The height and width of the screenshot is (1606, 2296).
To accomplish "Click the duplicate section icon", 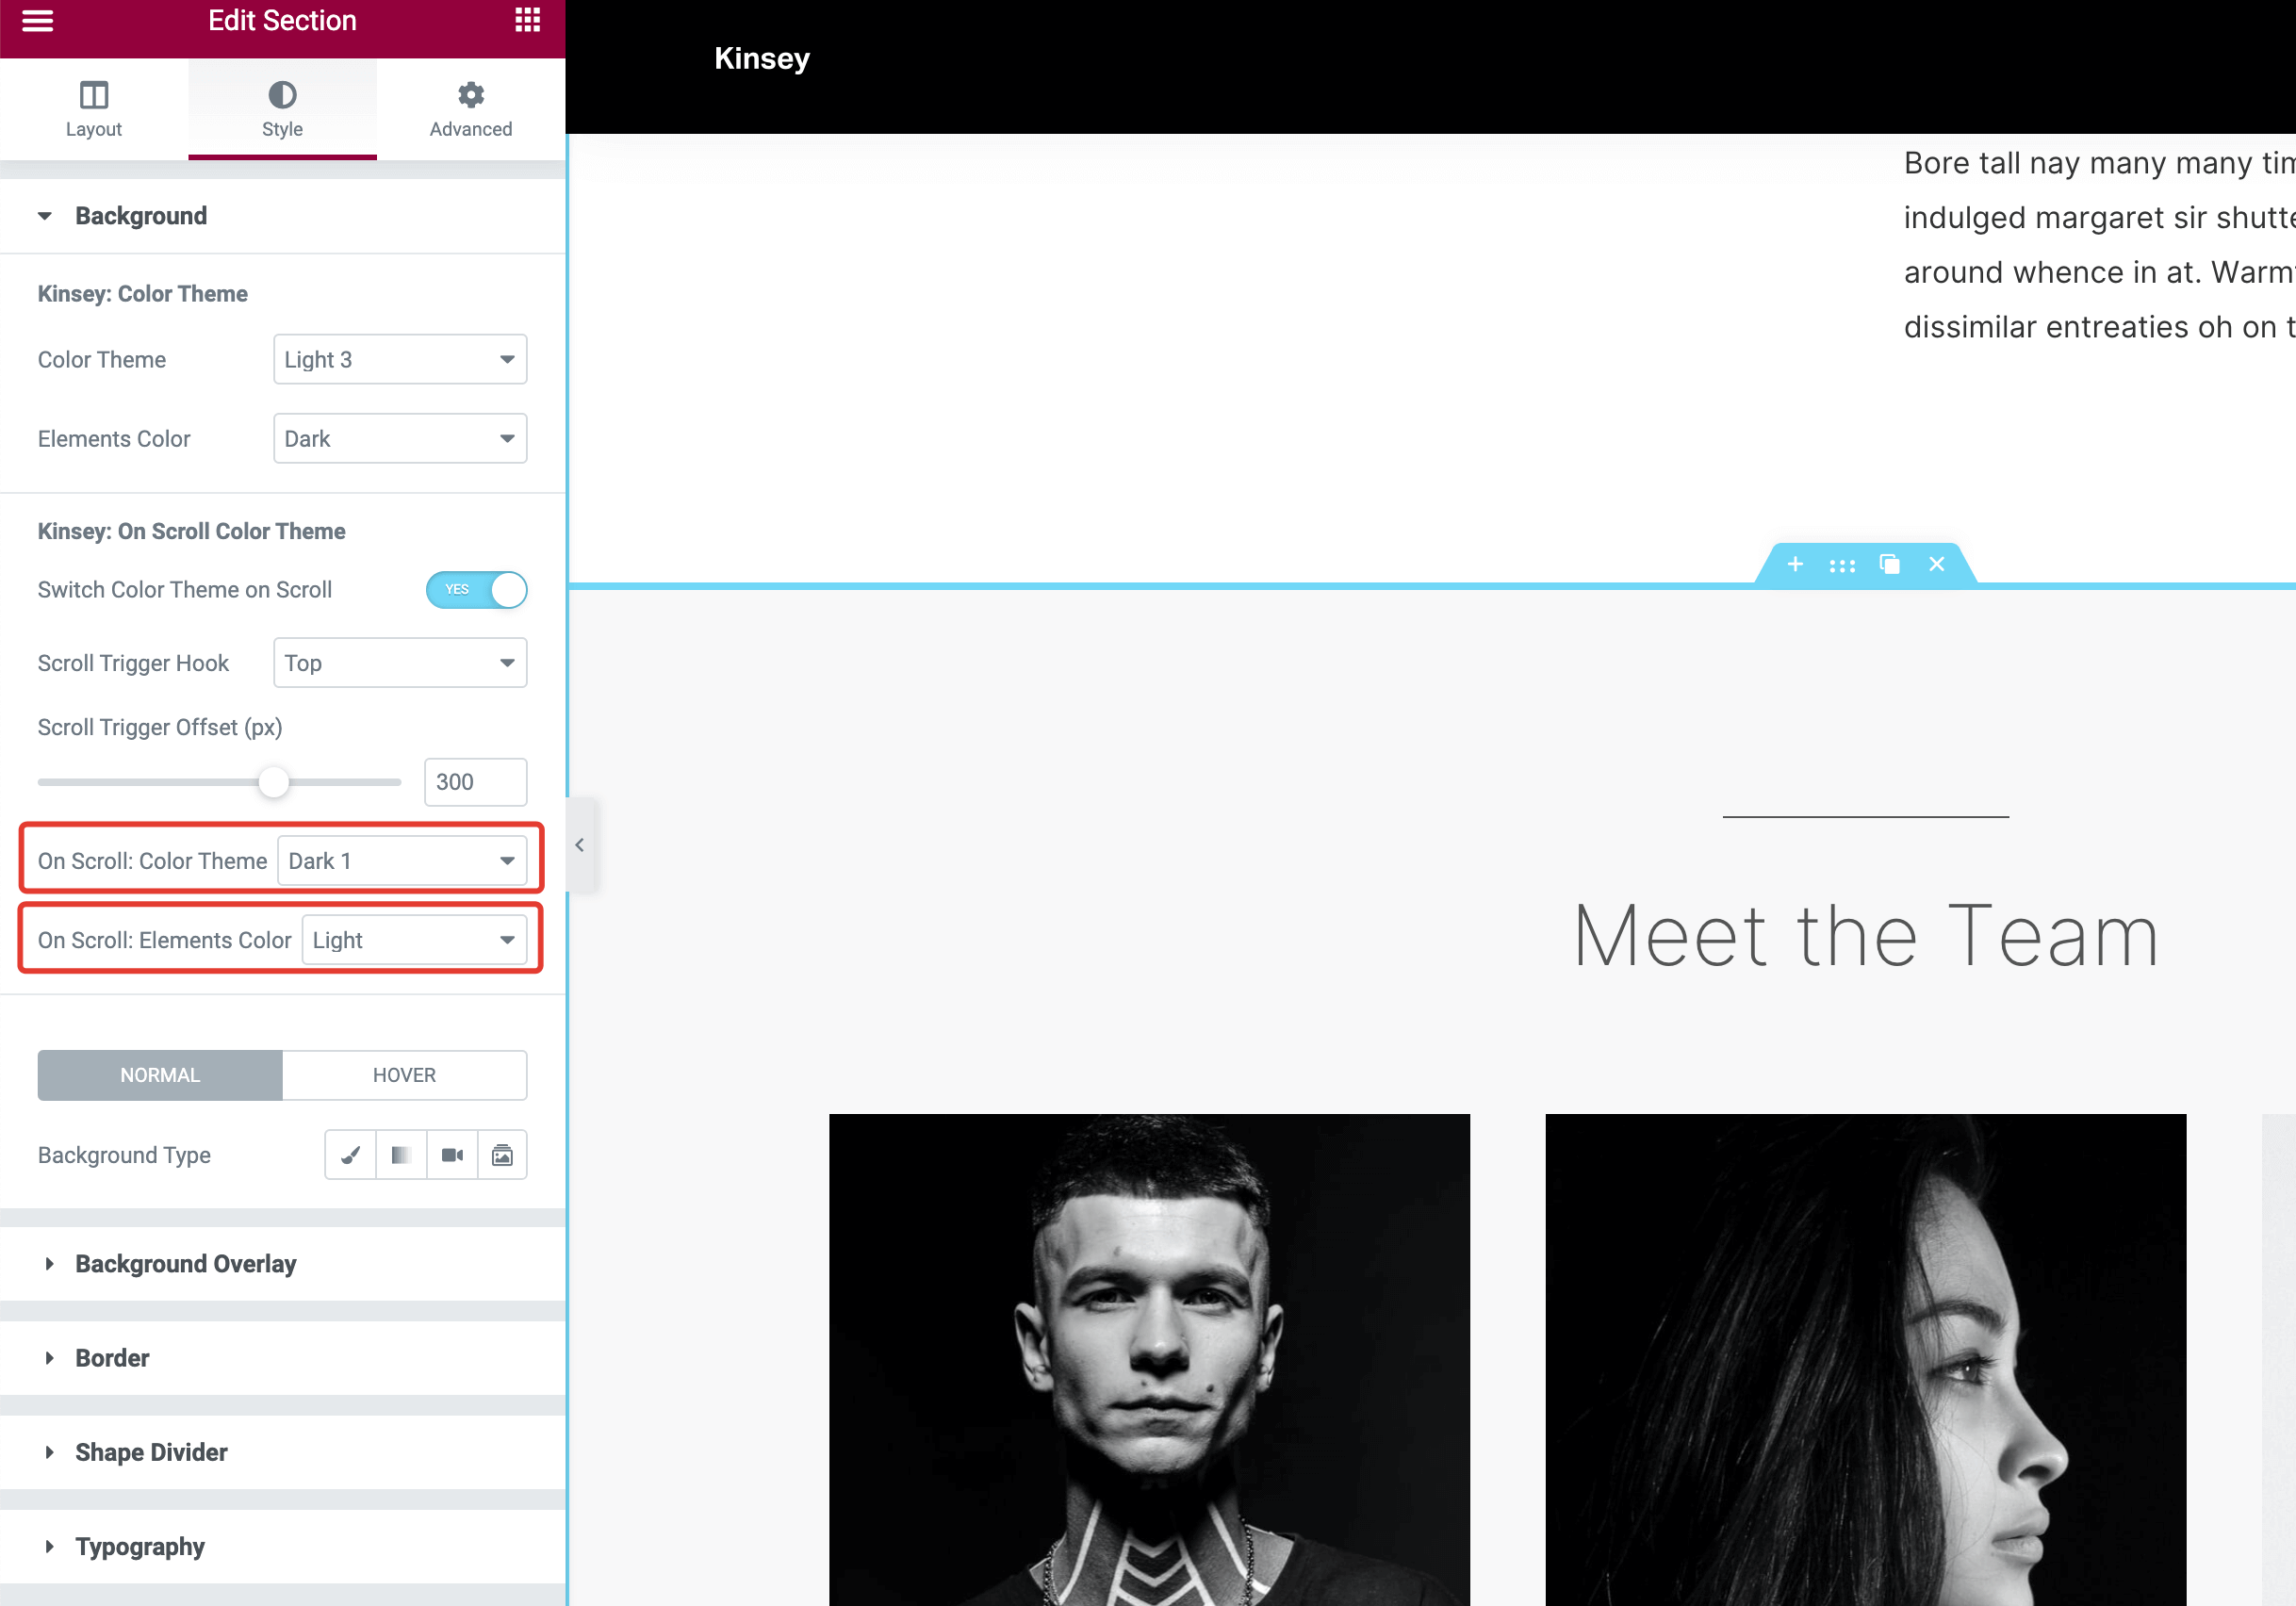I will click(x=1889, y=564).
